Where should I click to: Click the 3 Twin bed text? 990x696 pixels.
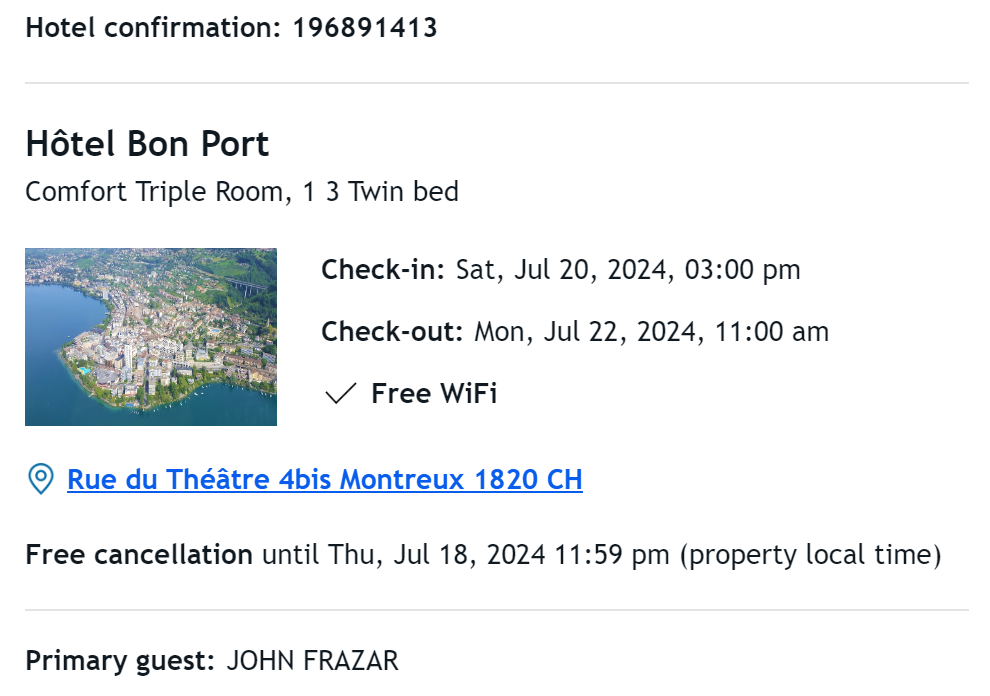[x=392, y=191]
